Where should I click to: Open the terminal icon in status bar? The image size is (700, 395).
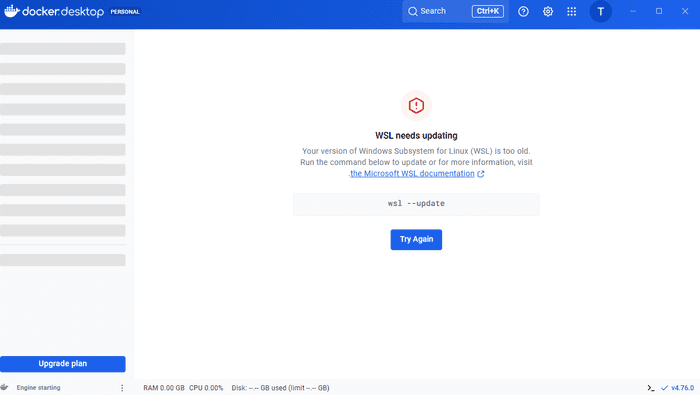[650, 388]
